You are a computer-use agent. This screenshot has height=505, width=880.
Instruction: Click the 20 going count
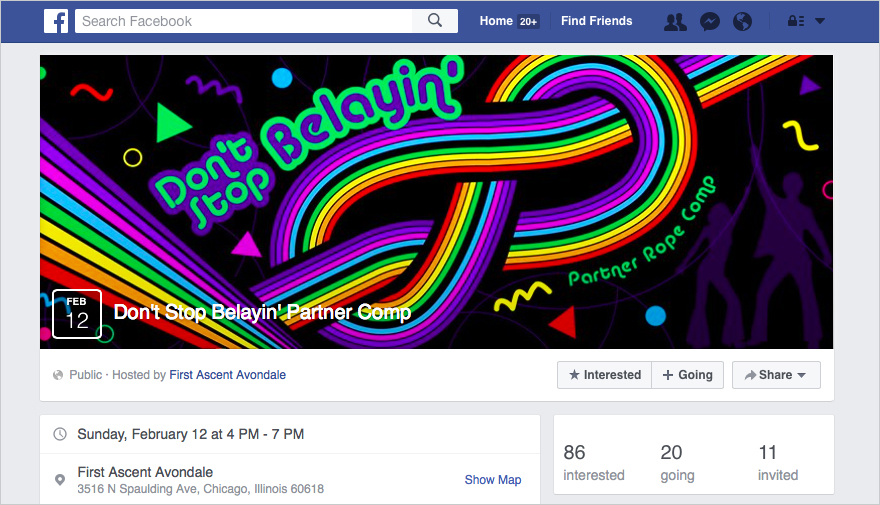pyautogui.click(x=677, y=463)
